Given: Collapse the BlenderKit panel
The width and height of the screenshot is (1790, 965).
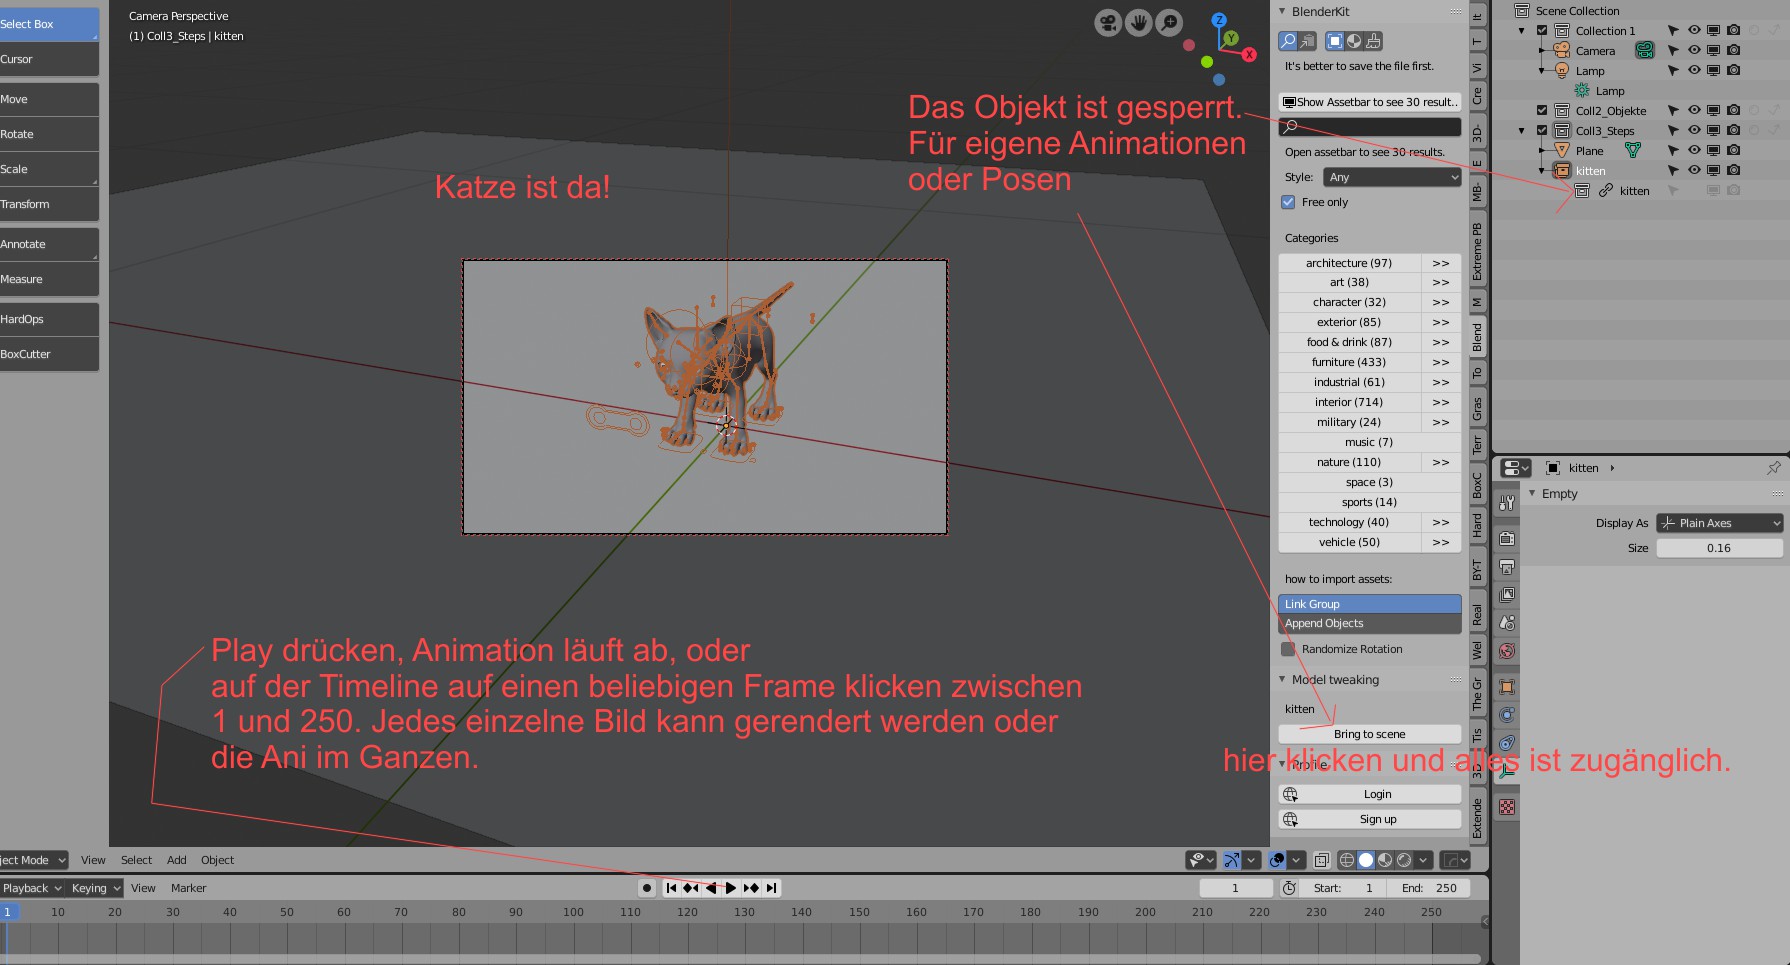Looking at the screenshot, I should point(1283,12).
